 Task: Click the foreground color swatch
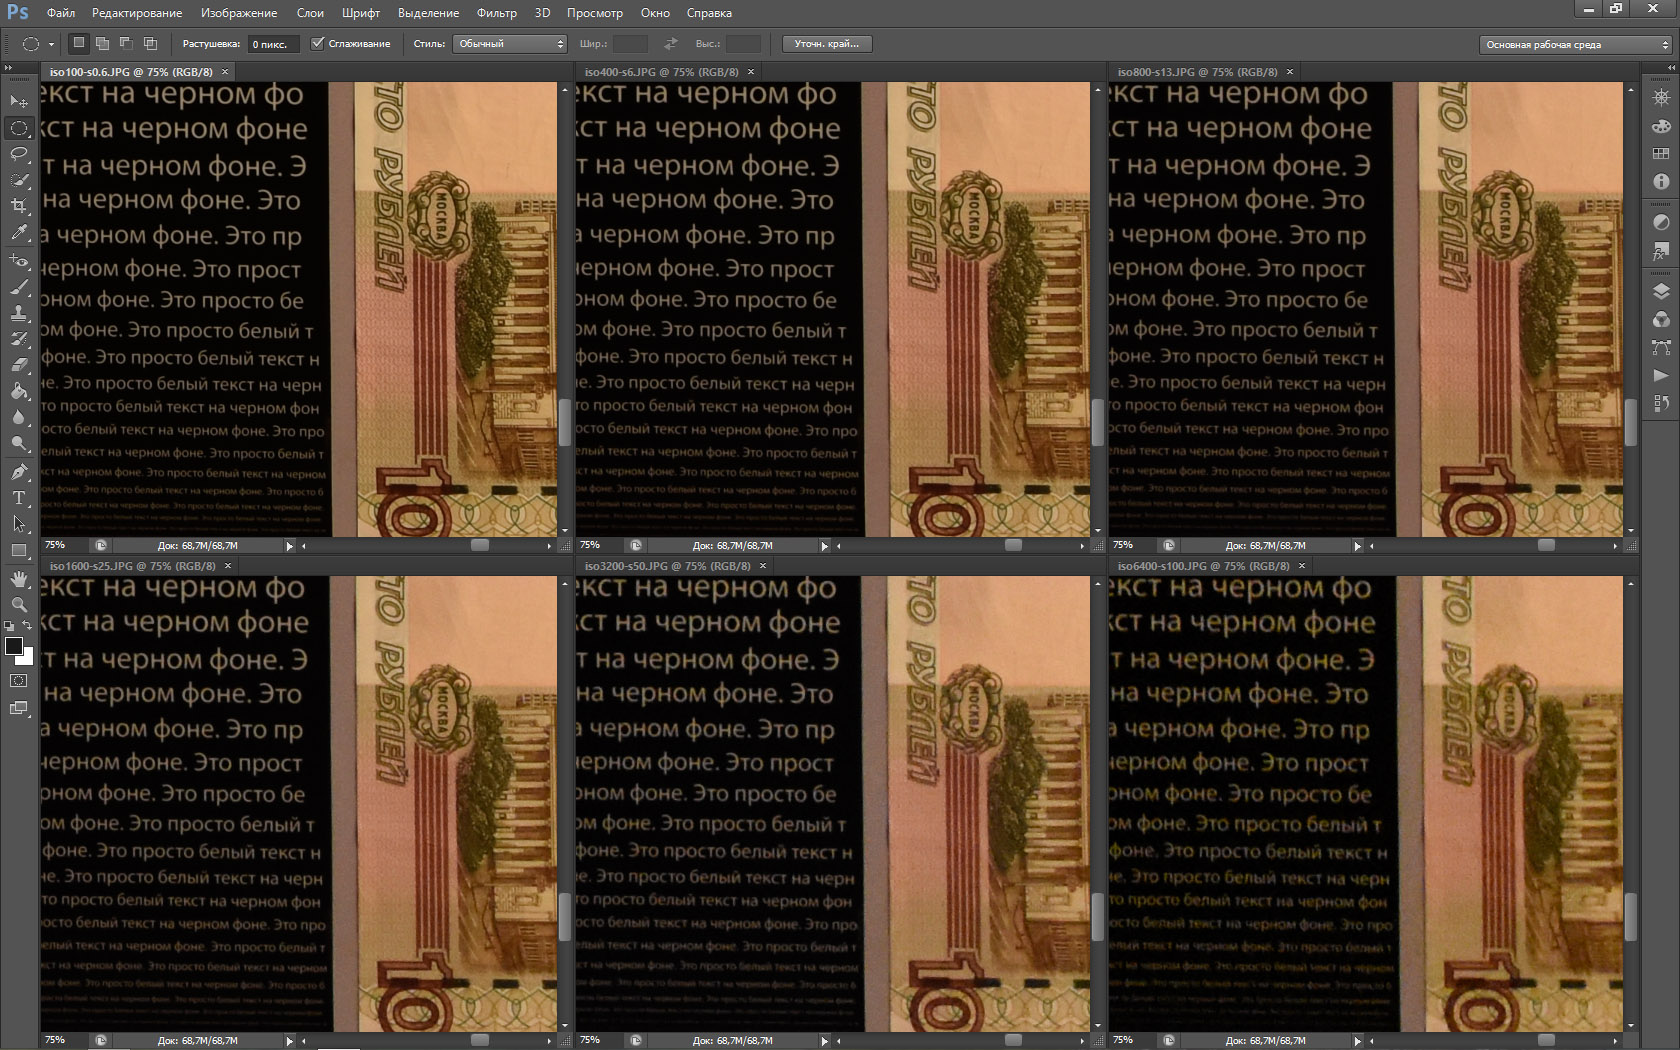14,646
